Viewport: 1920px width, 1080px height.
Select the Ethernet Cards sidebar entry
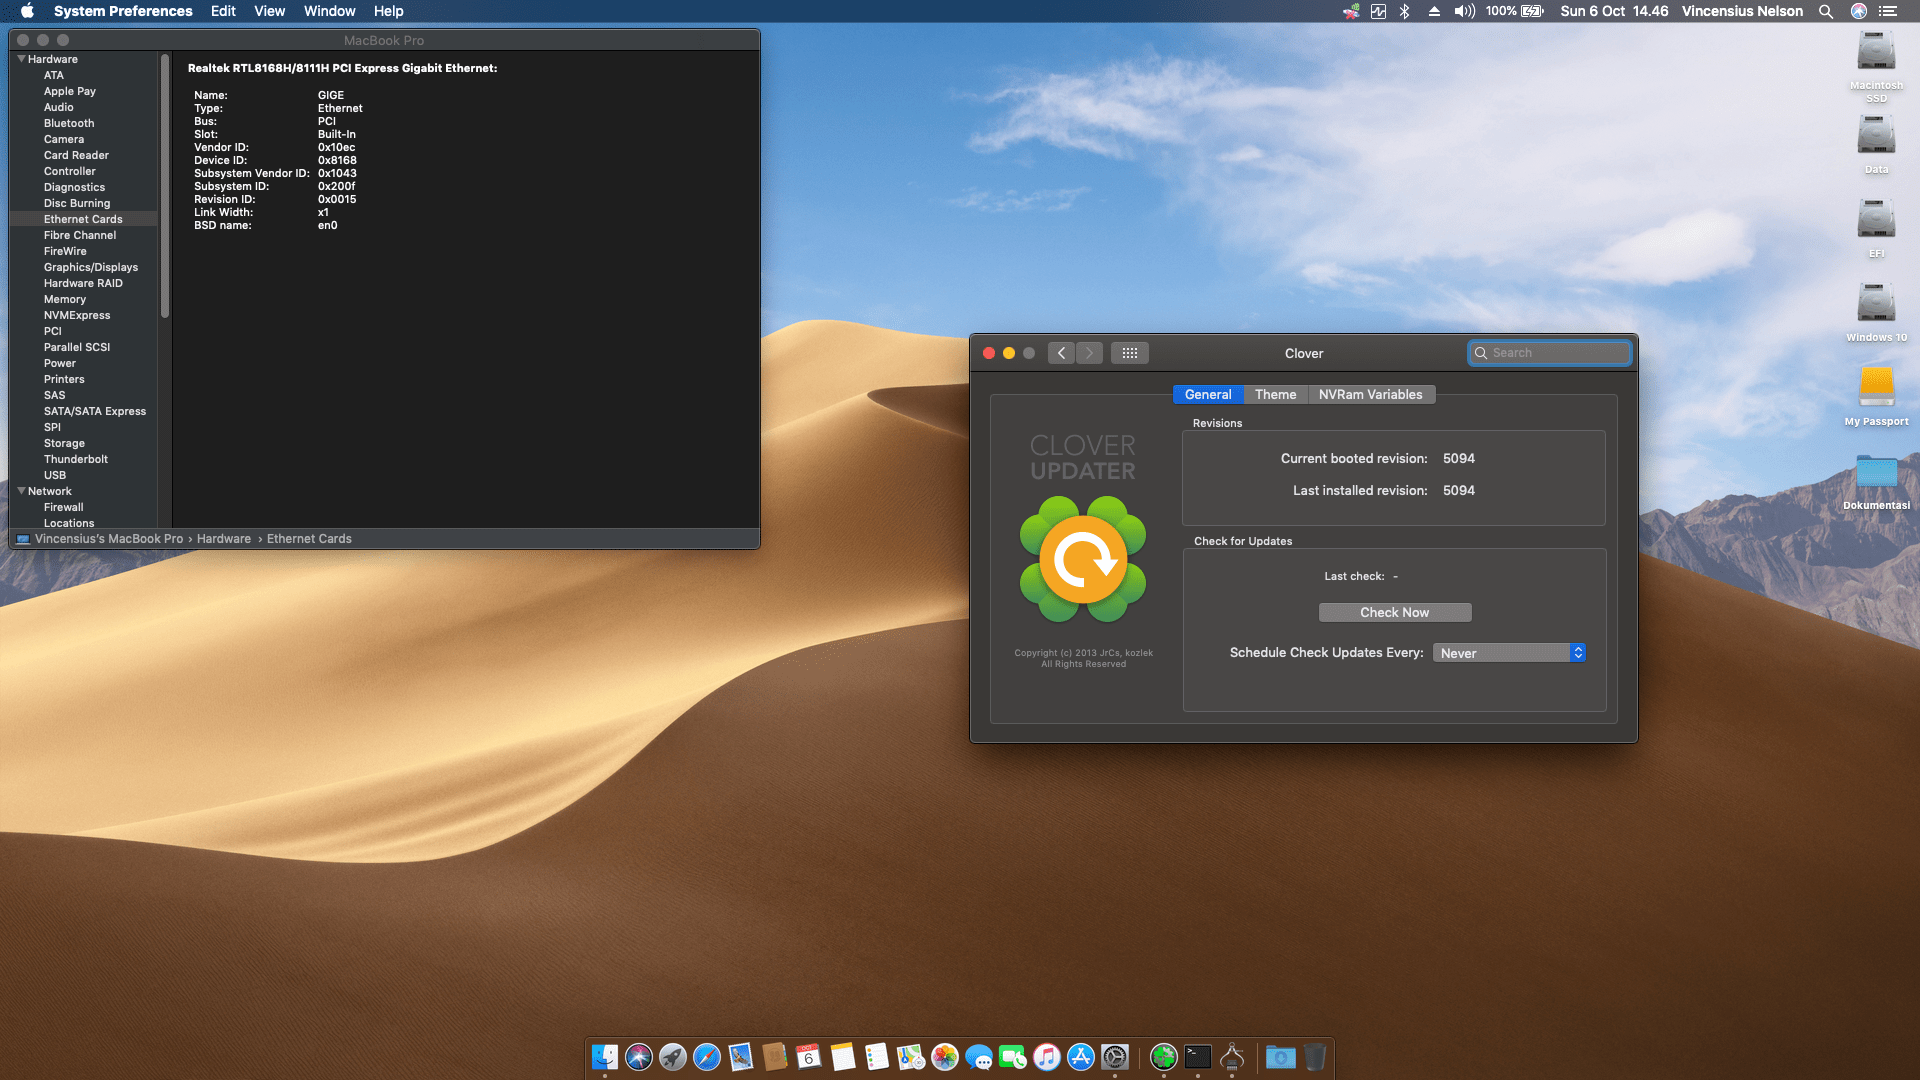(83, 219)
